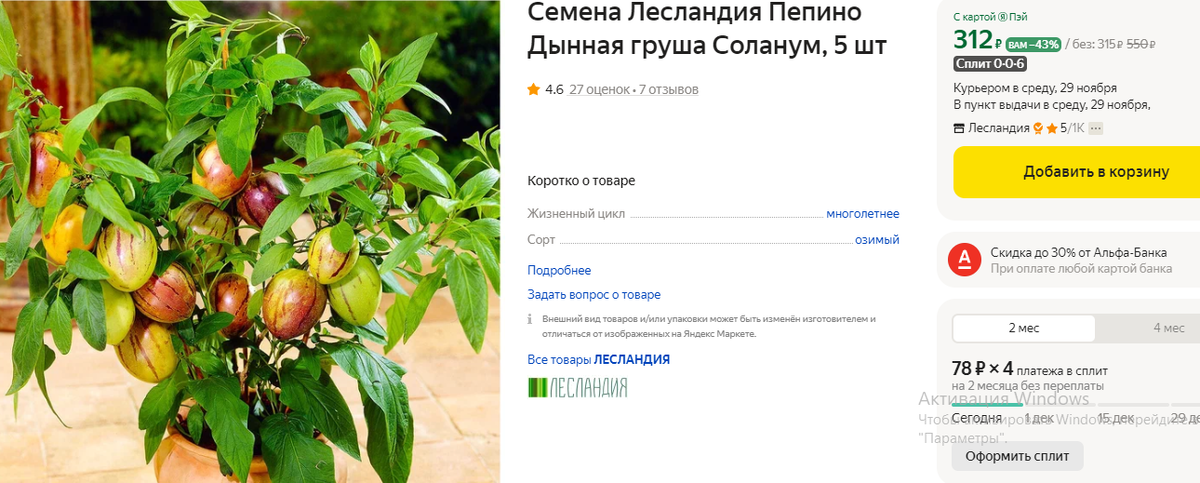This screenshot has width=1200, height=483.
Task: Click the shop icon before Лесландия seller
Action: pyautogui.click(x=959, y=128)
